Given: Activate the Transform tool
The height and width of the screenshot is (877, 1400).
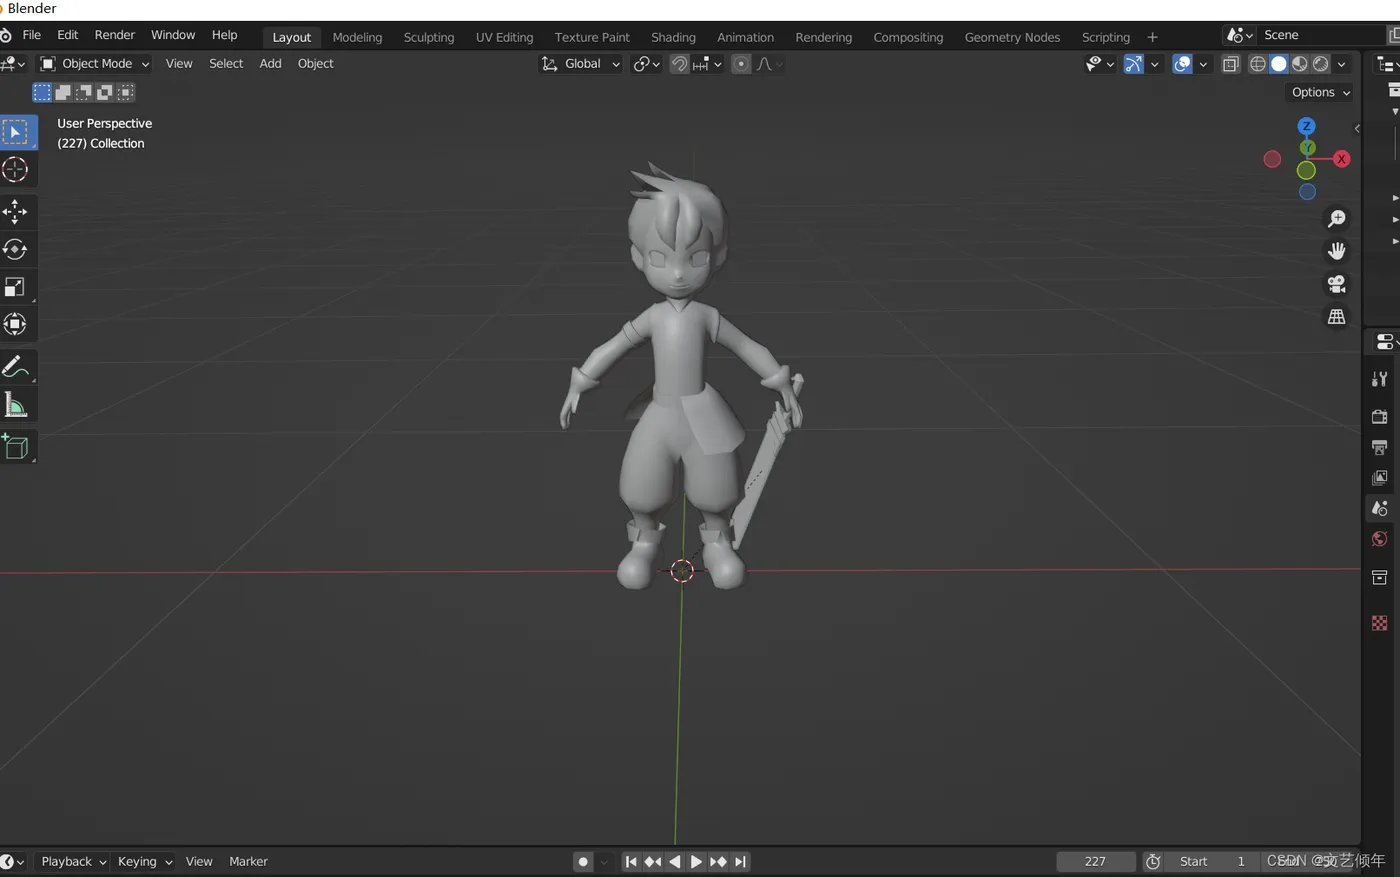Looking at the screenshot, I should click(15, 324).
